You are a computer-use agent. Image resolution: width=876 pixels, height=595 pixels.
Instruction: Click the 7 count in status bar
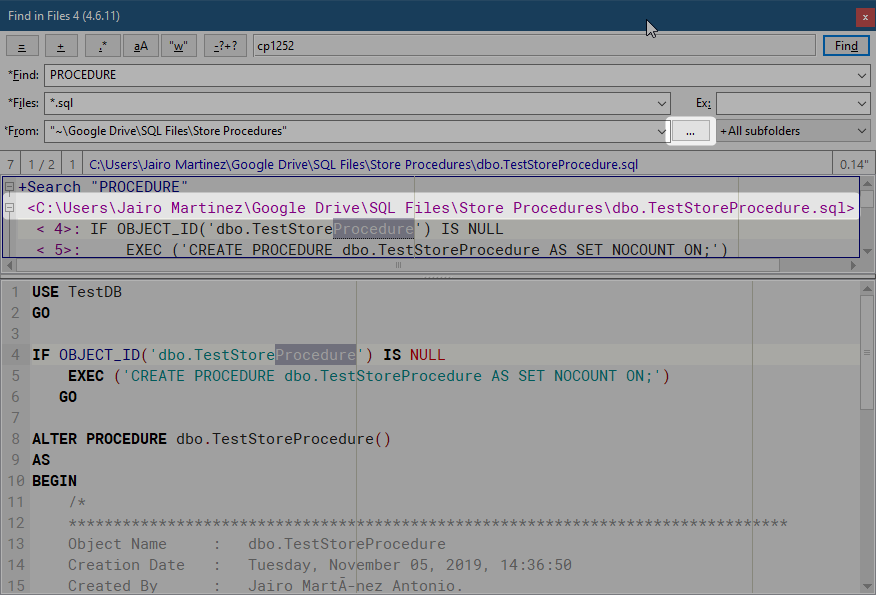(x=10, y=165)
